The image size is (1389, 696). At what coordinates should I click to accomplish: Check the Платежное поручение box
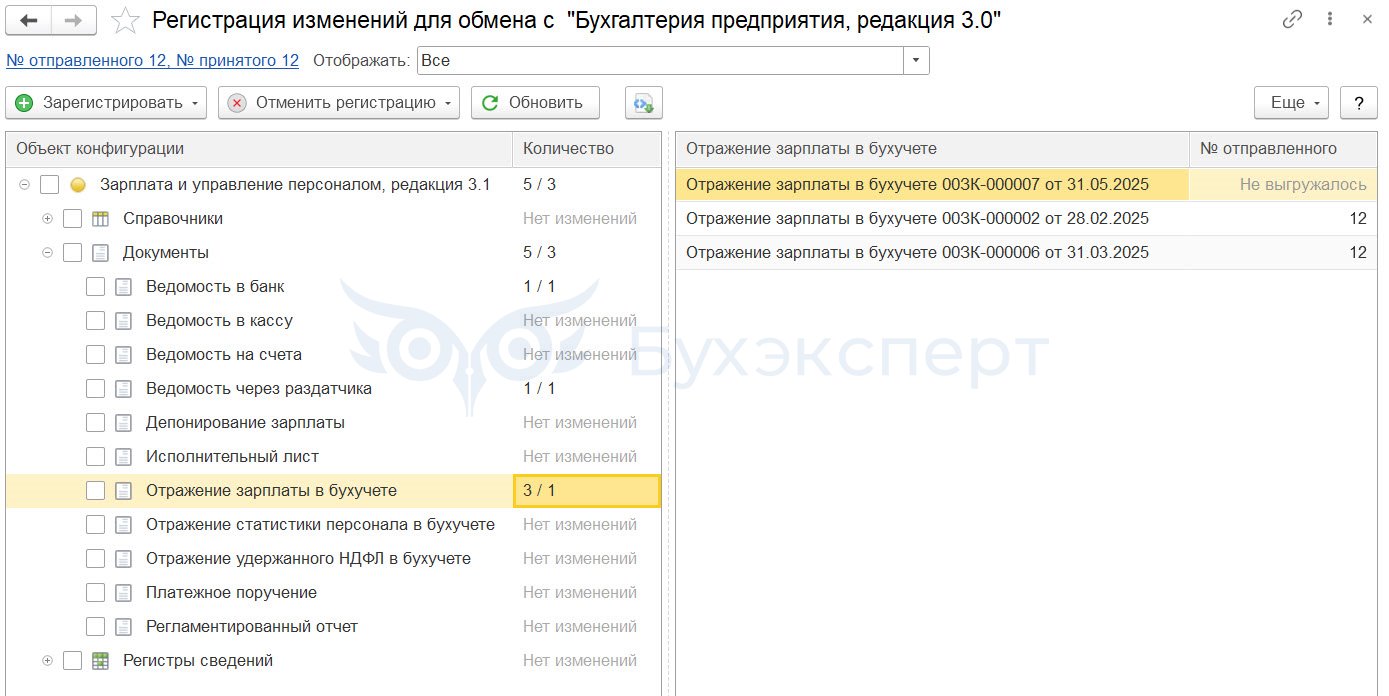click(95, 593)
